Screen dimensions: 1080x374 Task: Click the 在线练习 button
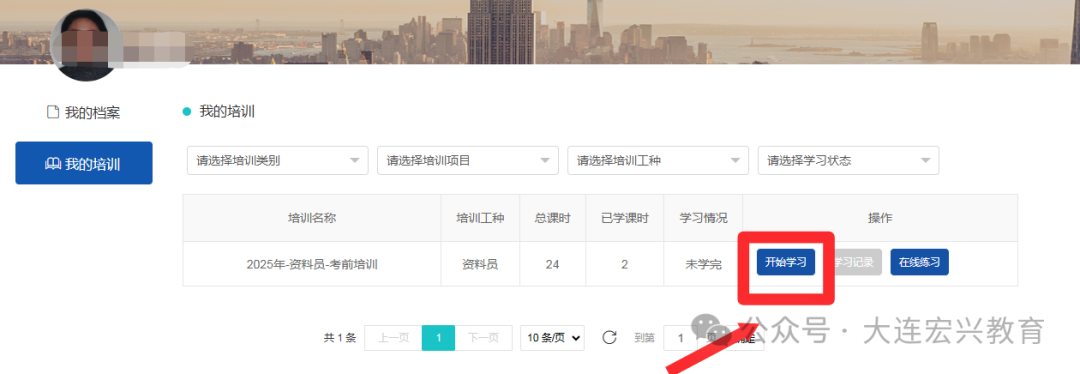click(920, 262)
